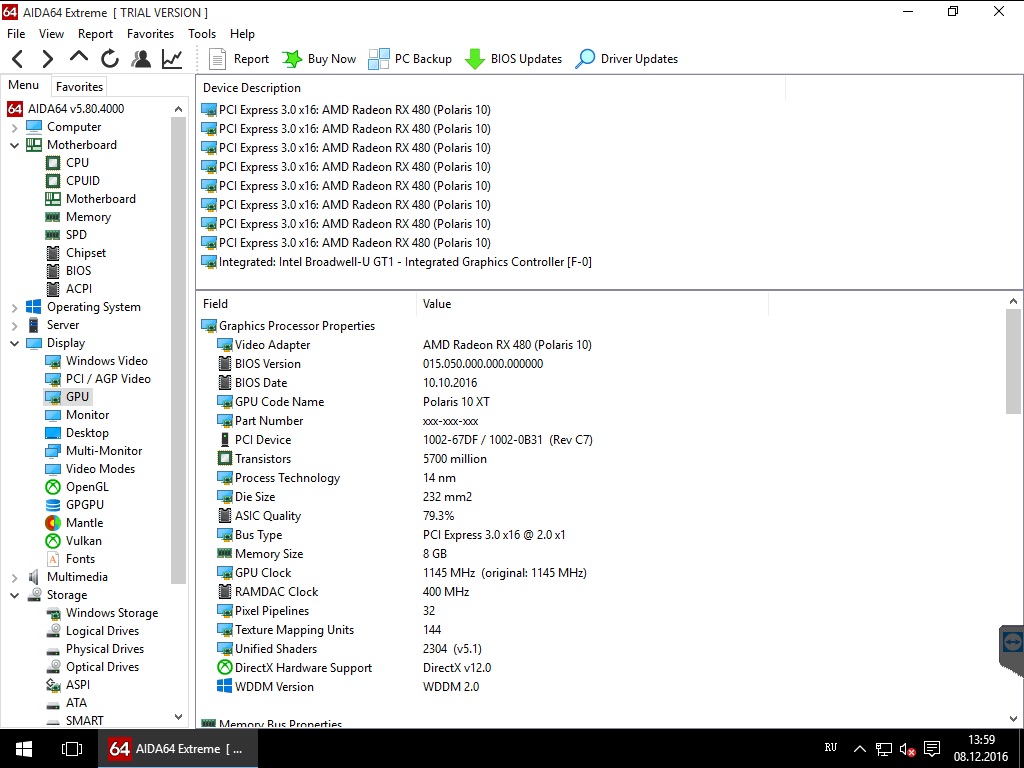Click tree panel scroll down arrow
This screenshot has width=1024, height=768.
click(178, 716)
